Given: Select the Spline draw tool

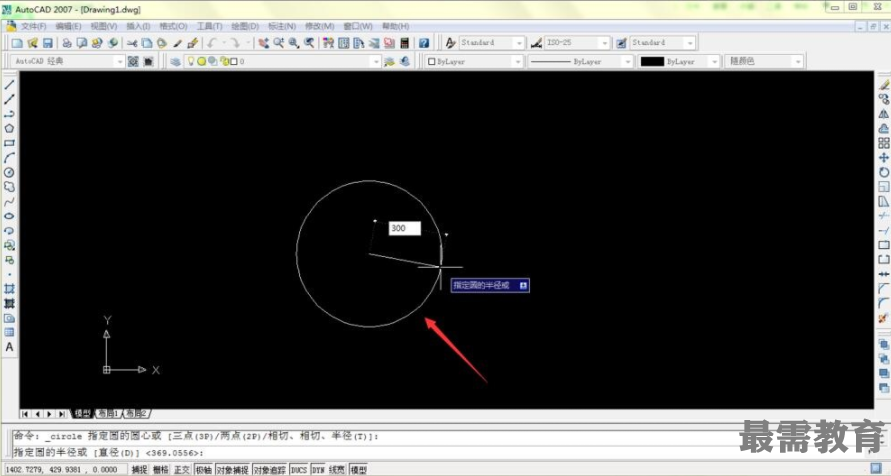Looking at the screenshot, I should pos(9,202).
